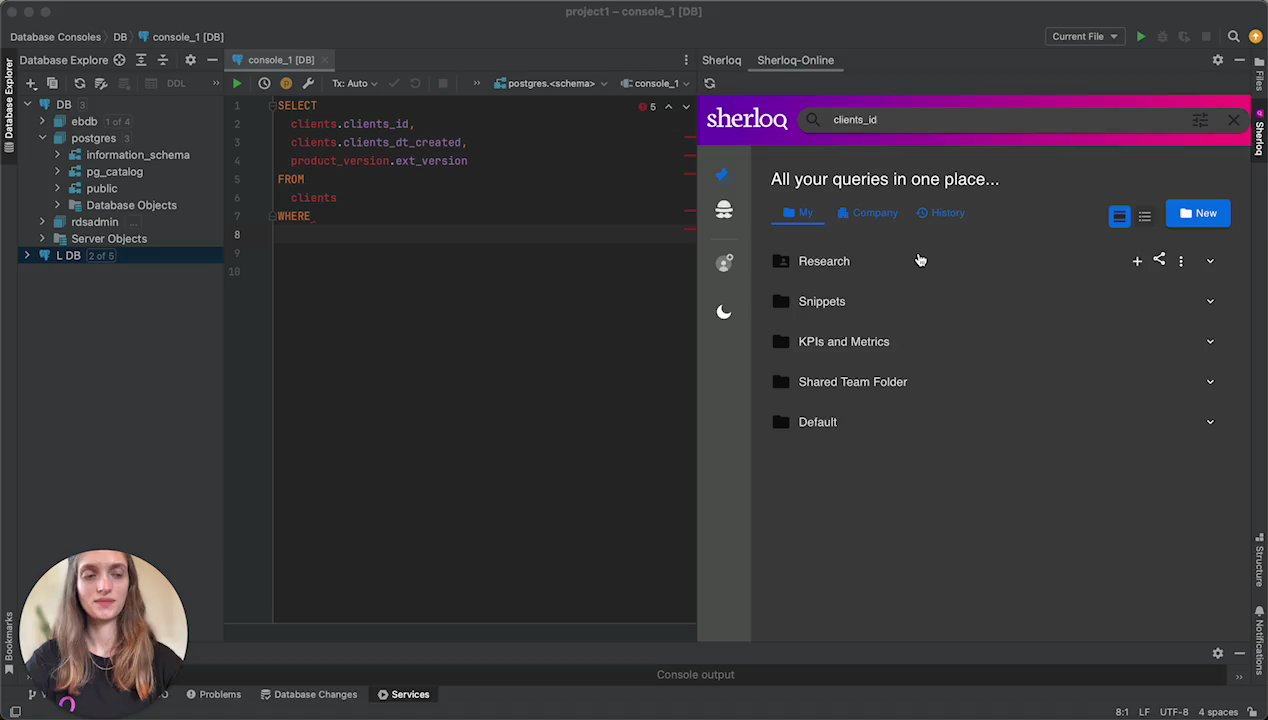Open Database Explorer gear settings
The image size is (1268, 720).
190,60
